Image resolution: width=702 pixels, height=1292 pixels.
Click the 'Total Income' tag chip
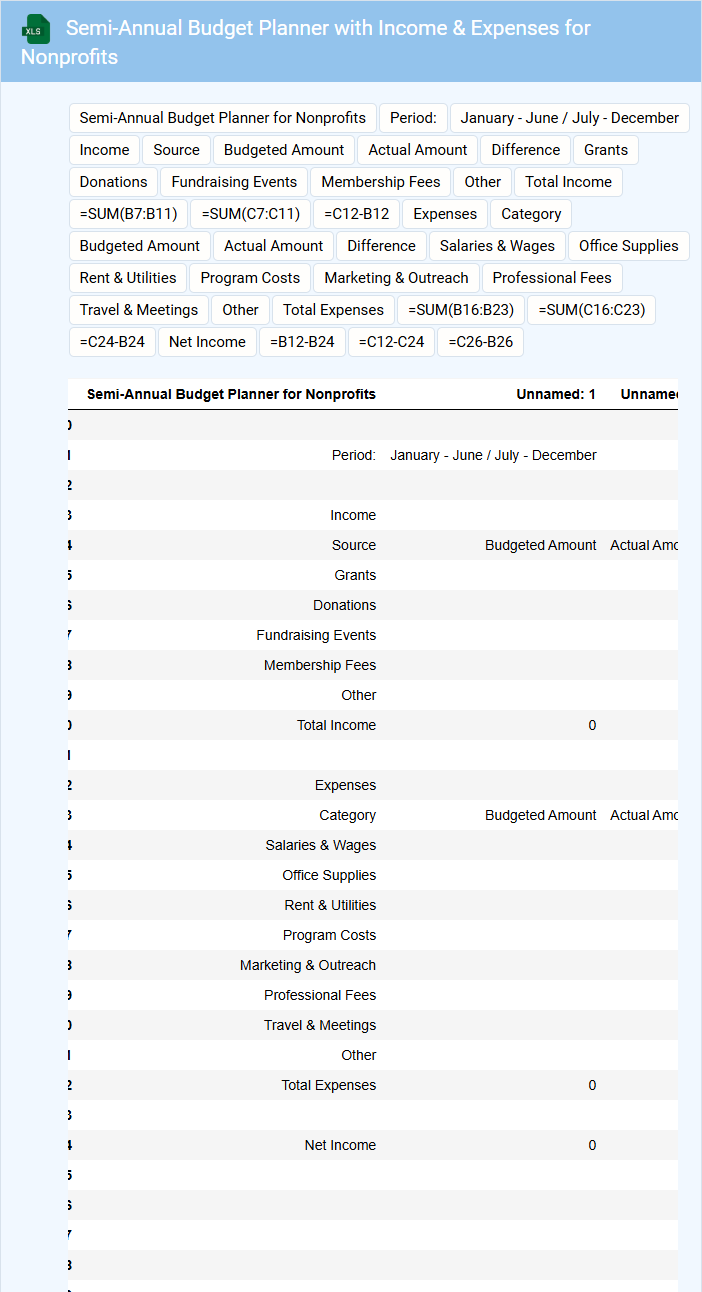(x=568, y=182)
